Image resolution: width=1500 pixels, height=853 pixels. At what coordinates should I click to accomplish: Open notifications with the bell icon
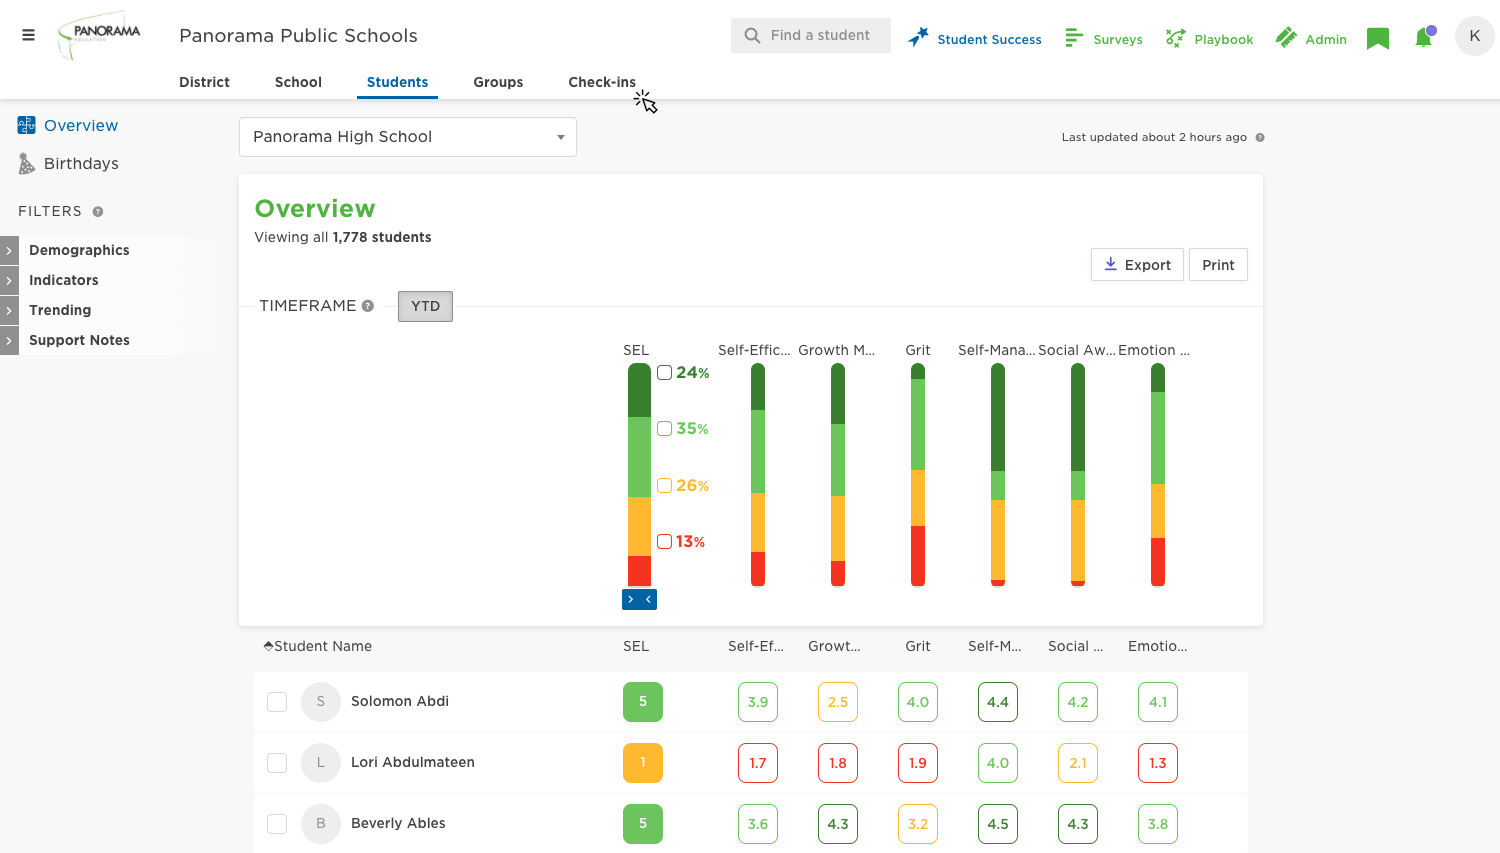(x=1423, y=37)
